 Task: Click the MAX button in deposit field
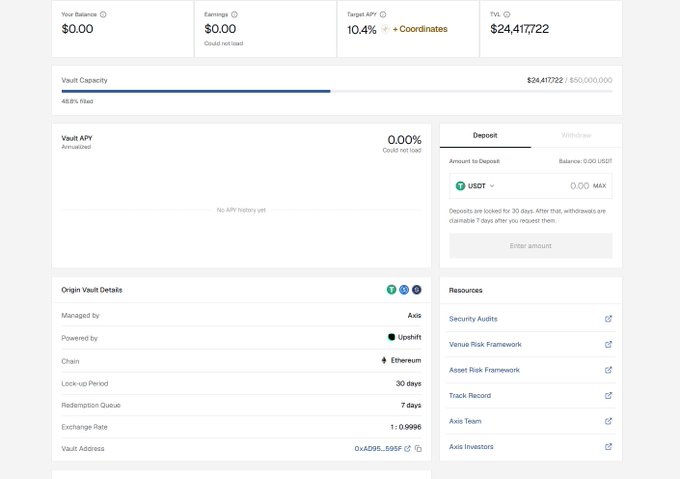click(599, 186)
